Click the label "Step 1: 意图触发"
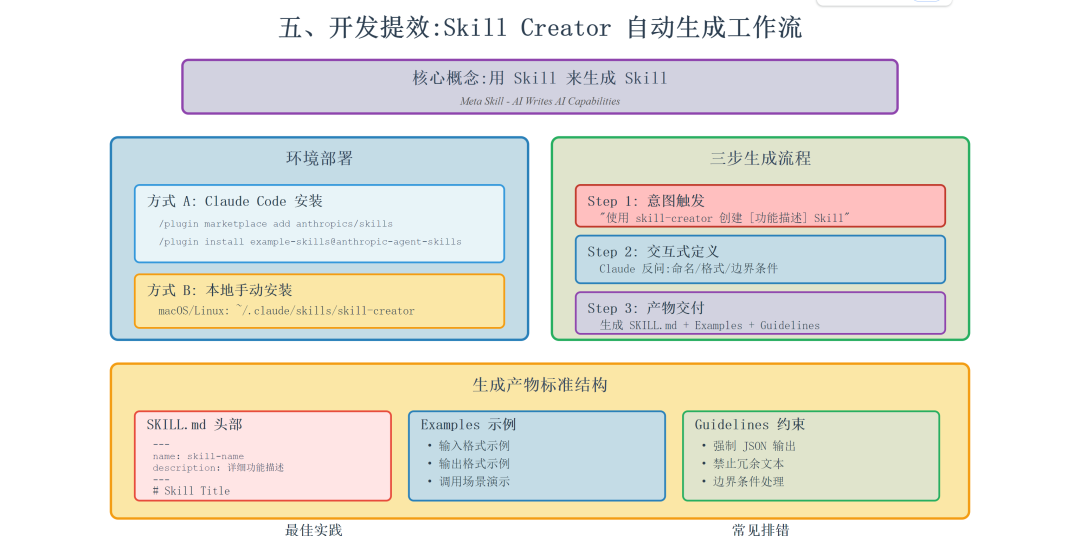 tap(645, 201)
